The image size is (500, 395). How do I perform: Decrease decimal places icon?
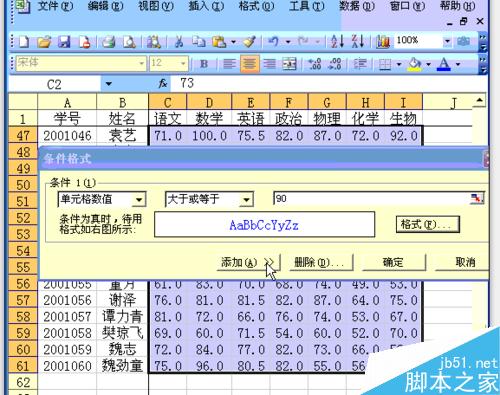[335, 64]
